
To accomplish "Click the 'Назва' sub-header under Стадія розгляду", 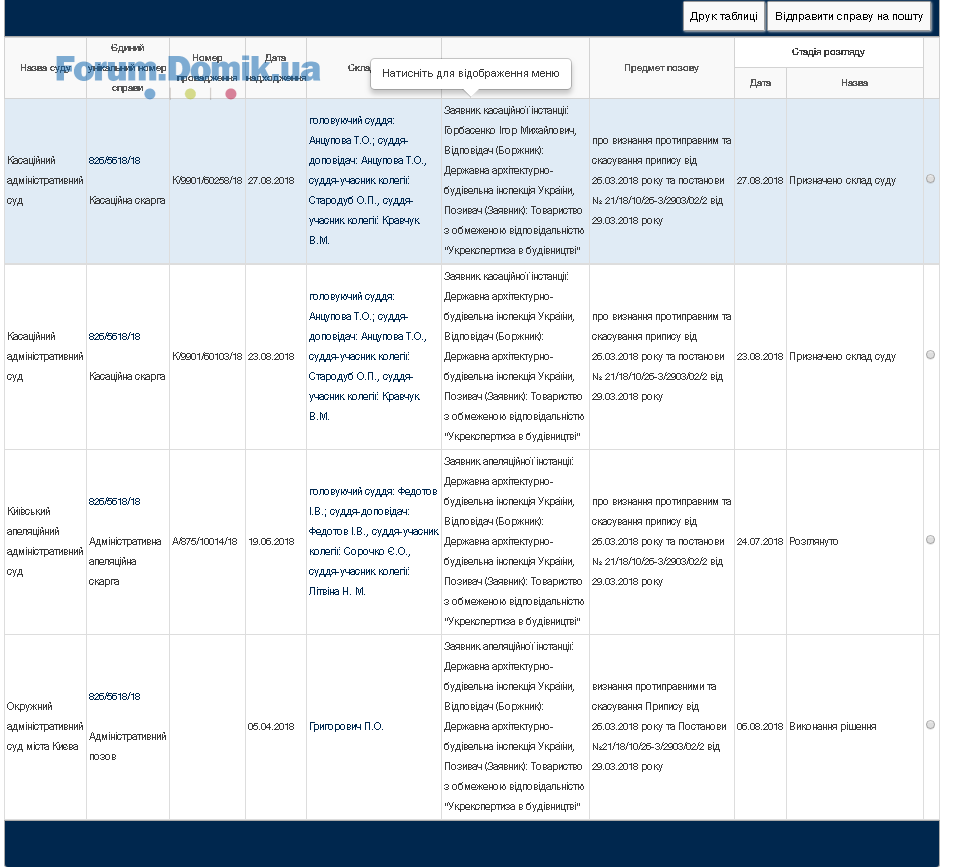I will pyautogui.click(x=855, y=82).
